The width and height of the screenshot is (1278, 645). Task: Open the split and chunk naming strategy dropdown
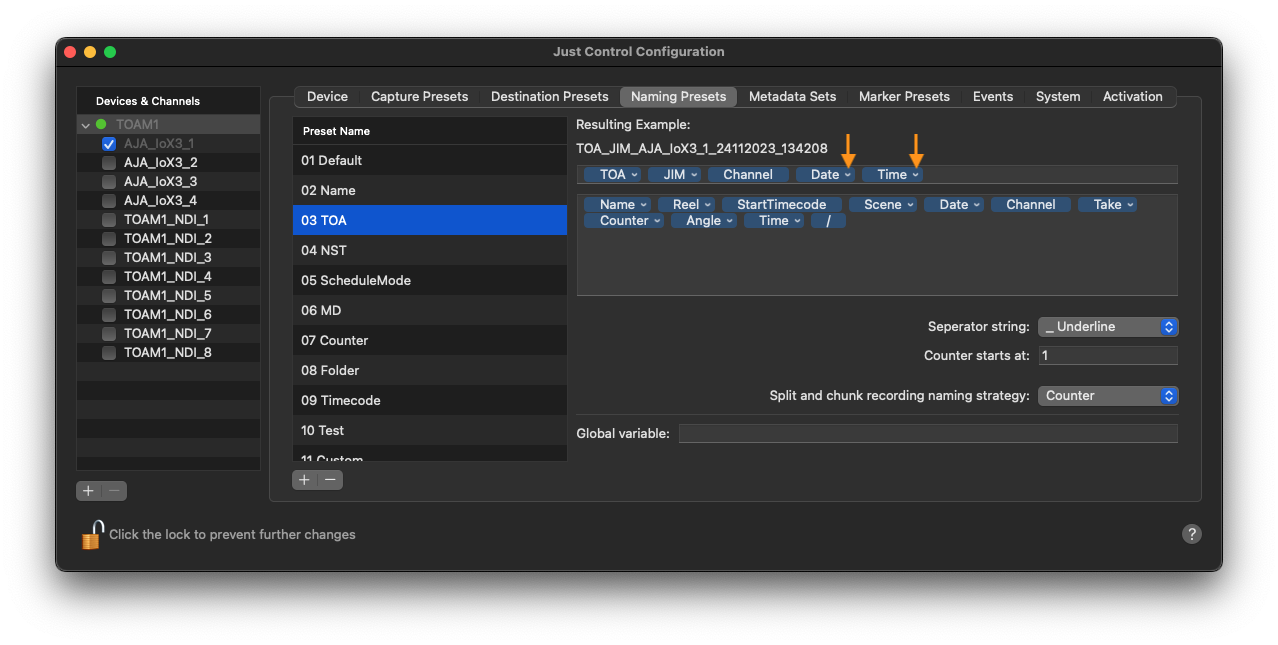[x=1108, y=396]
